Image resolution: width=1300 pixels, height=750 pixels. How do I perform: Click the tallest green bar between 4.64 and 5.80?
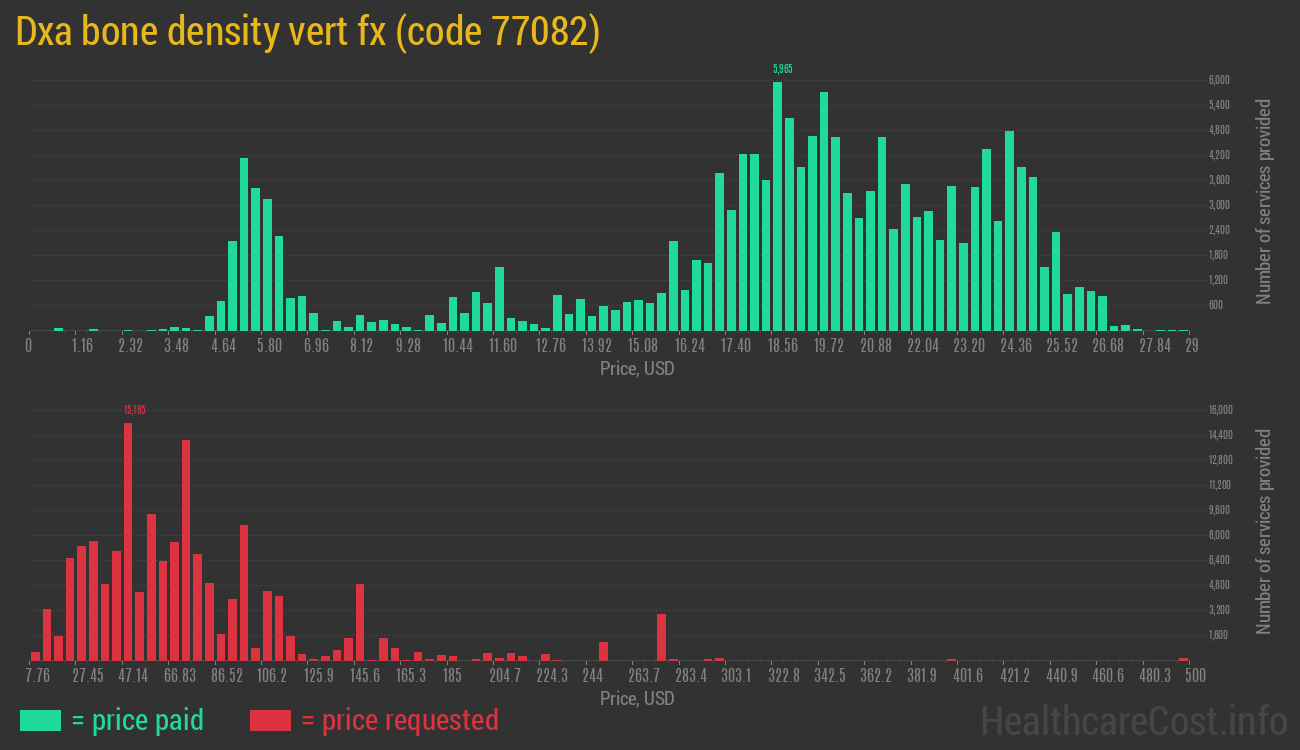click(244, 245)
